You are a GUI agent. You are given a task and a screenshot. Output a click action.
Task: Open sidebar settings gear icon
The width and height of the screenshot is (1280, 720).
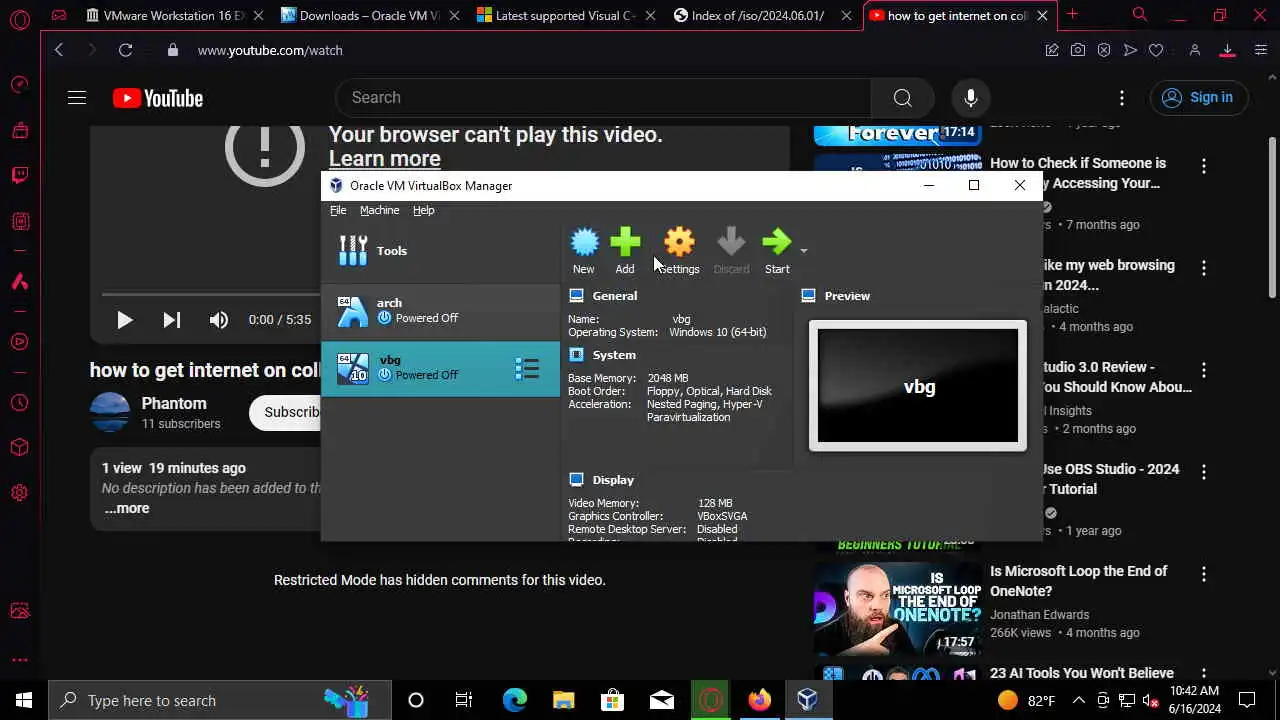20,492
